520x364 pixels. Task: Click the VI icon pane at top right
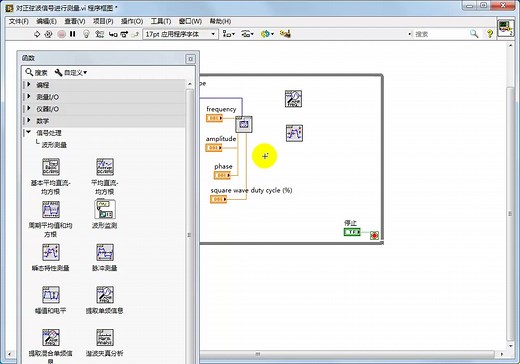506,28
